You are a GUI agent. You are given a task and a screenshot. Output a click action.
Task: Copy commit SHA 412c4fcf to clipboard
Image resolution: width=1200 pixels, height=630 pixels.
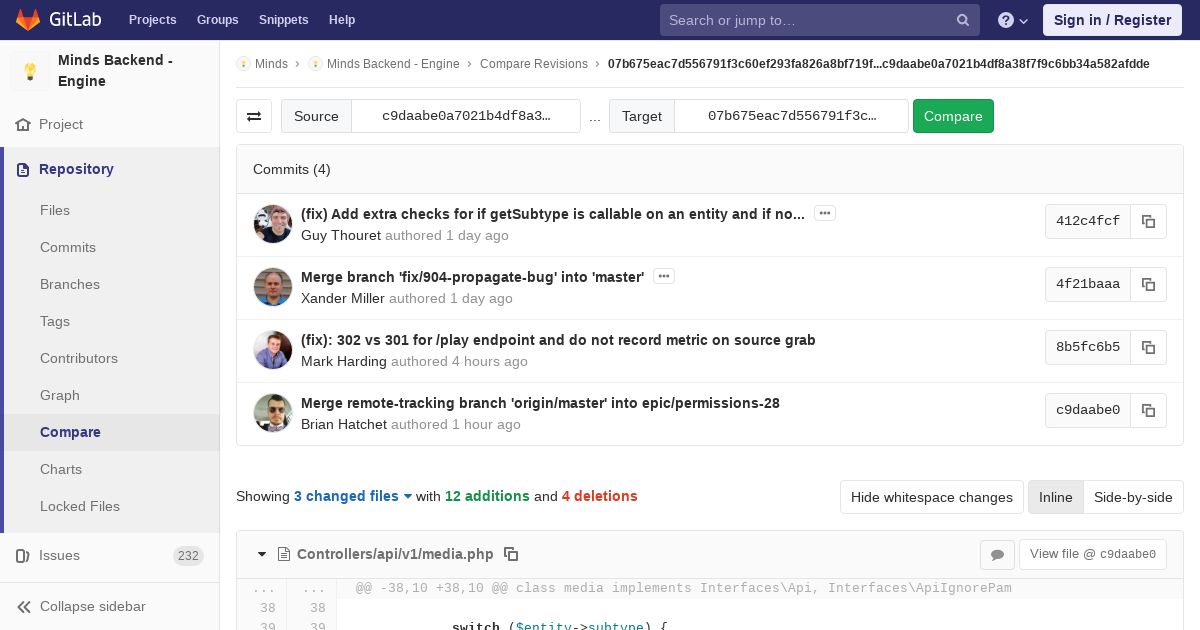coord(1148,222)
